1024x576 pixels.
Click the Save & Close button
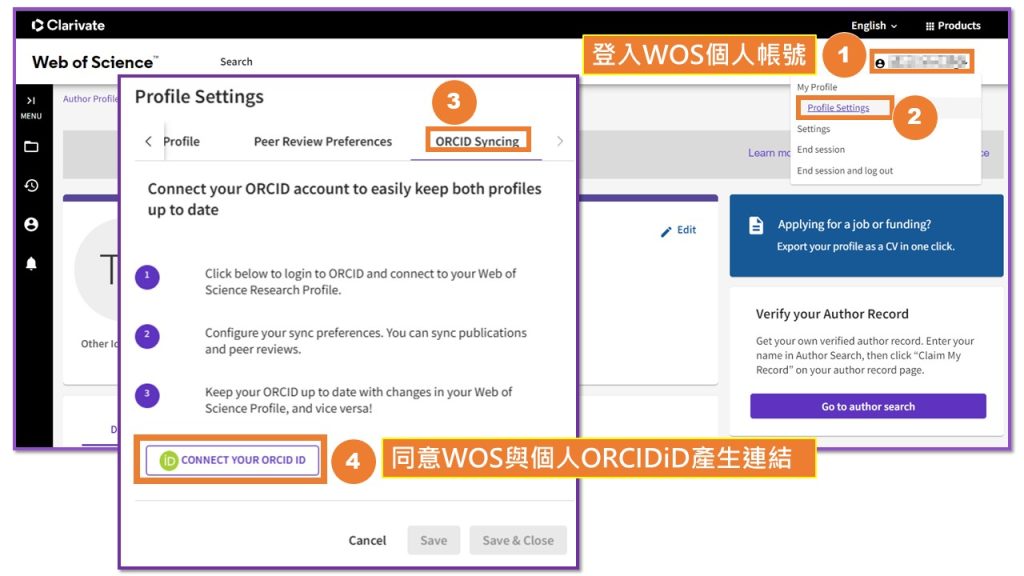518,540
